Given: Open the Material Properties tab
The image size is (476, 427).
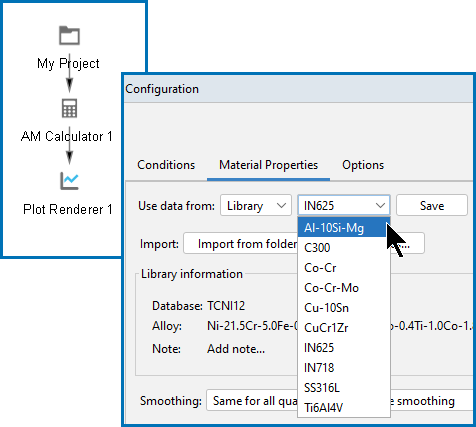Looking at the screenshot, I should coord(268,165).
